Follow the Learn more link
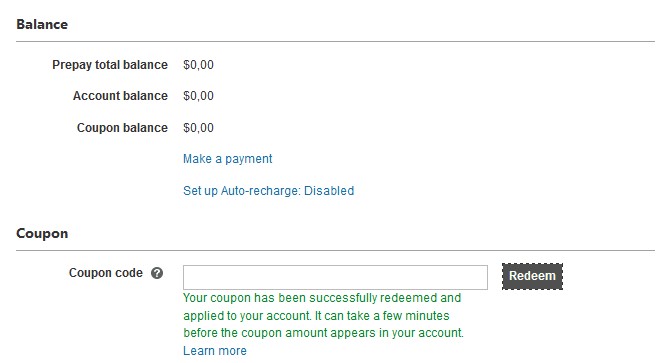 pyautogui.click(x=215, y=351)
